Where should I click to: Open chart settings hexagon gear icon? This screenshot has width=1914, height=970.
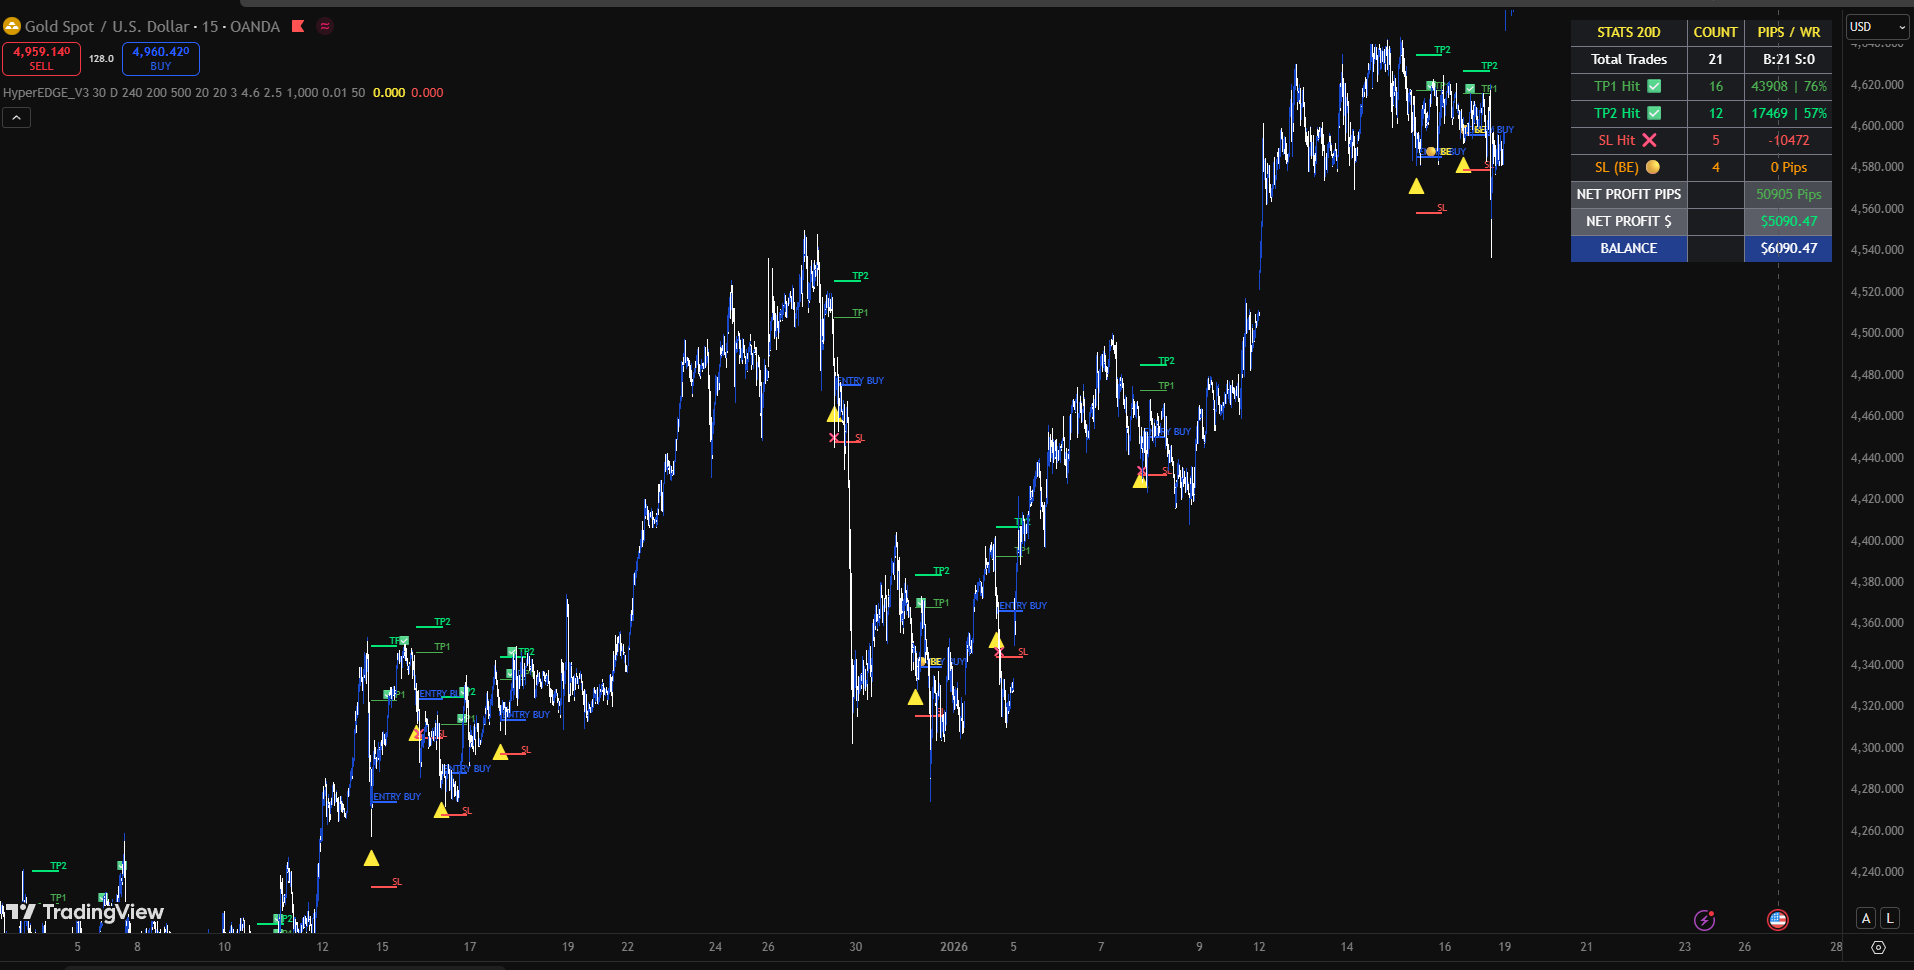[1878, 947]
